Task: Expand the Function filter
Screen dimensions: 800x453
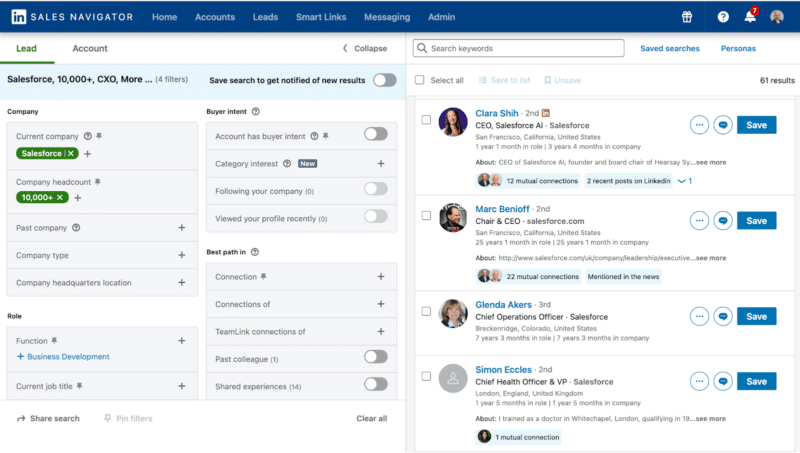Action: pos(182,340)
